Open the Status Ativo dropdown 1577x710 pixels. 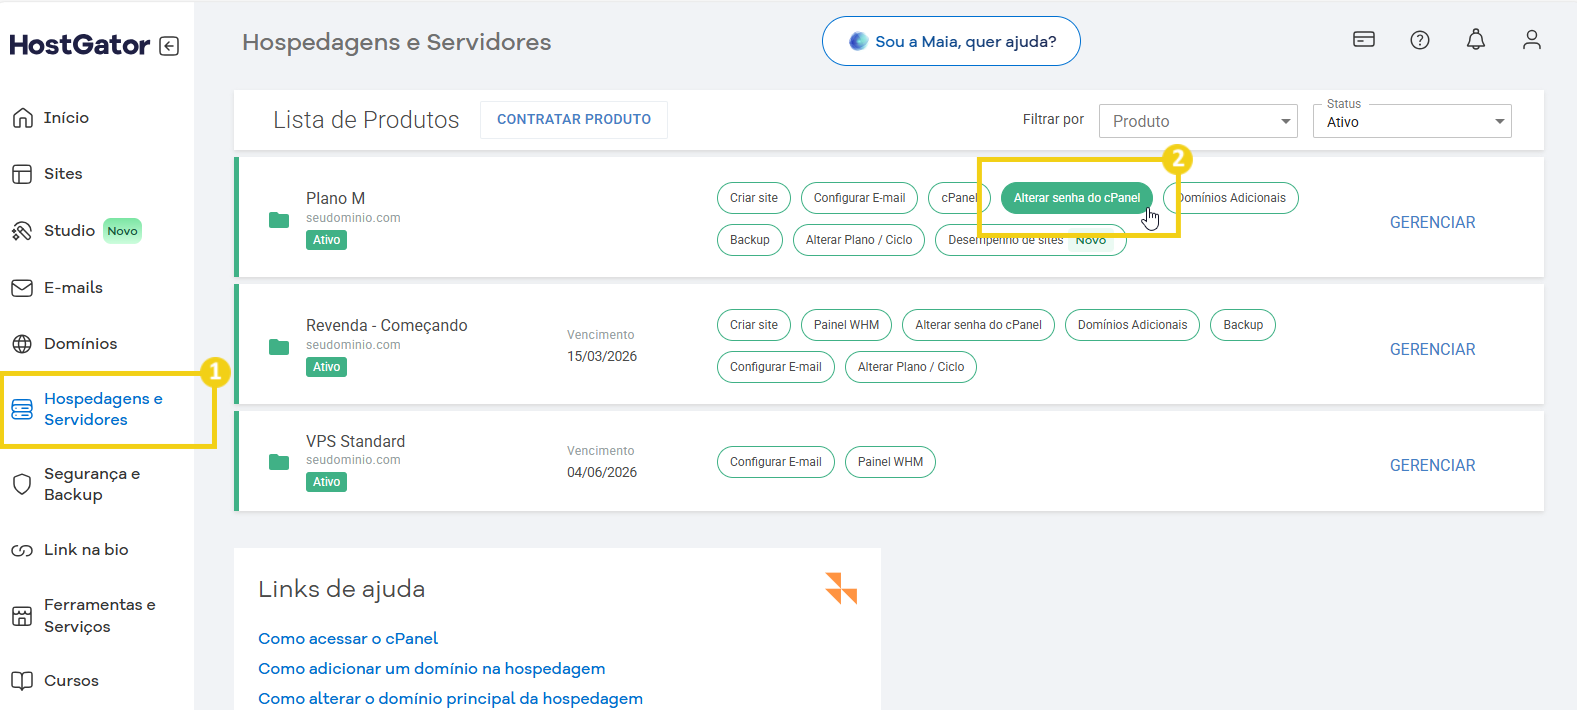(x=1412, y=121)
